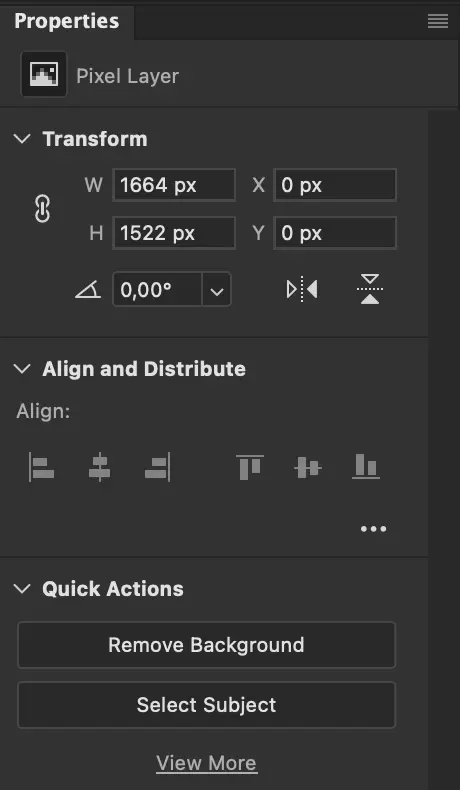Align left edges

pyautogui.click(x=42, y=467)
